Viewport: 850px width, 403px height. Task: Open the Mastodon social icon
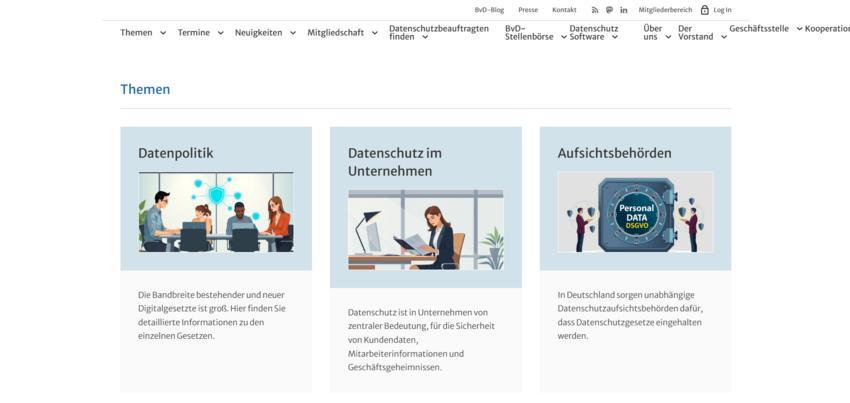[x=609, y=10]
